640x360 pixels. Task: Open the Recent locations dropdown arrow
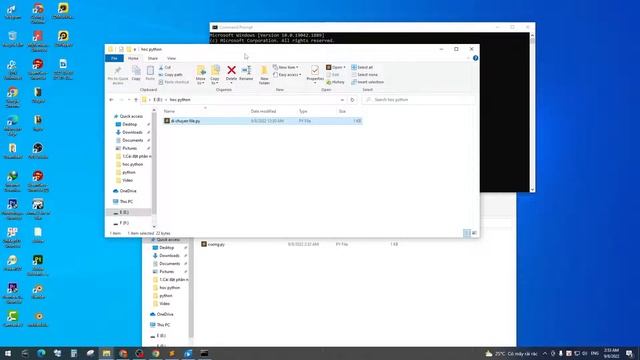[129, 100]
